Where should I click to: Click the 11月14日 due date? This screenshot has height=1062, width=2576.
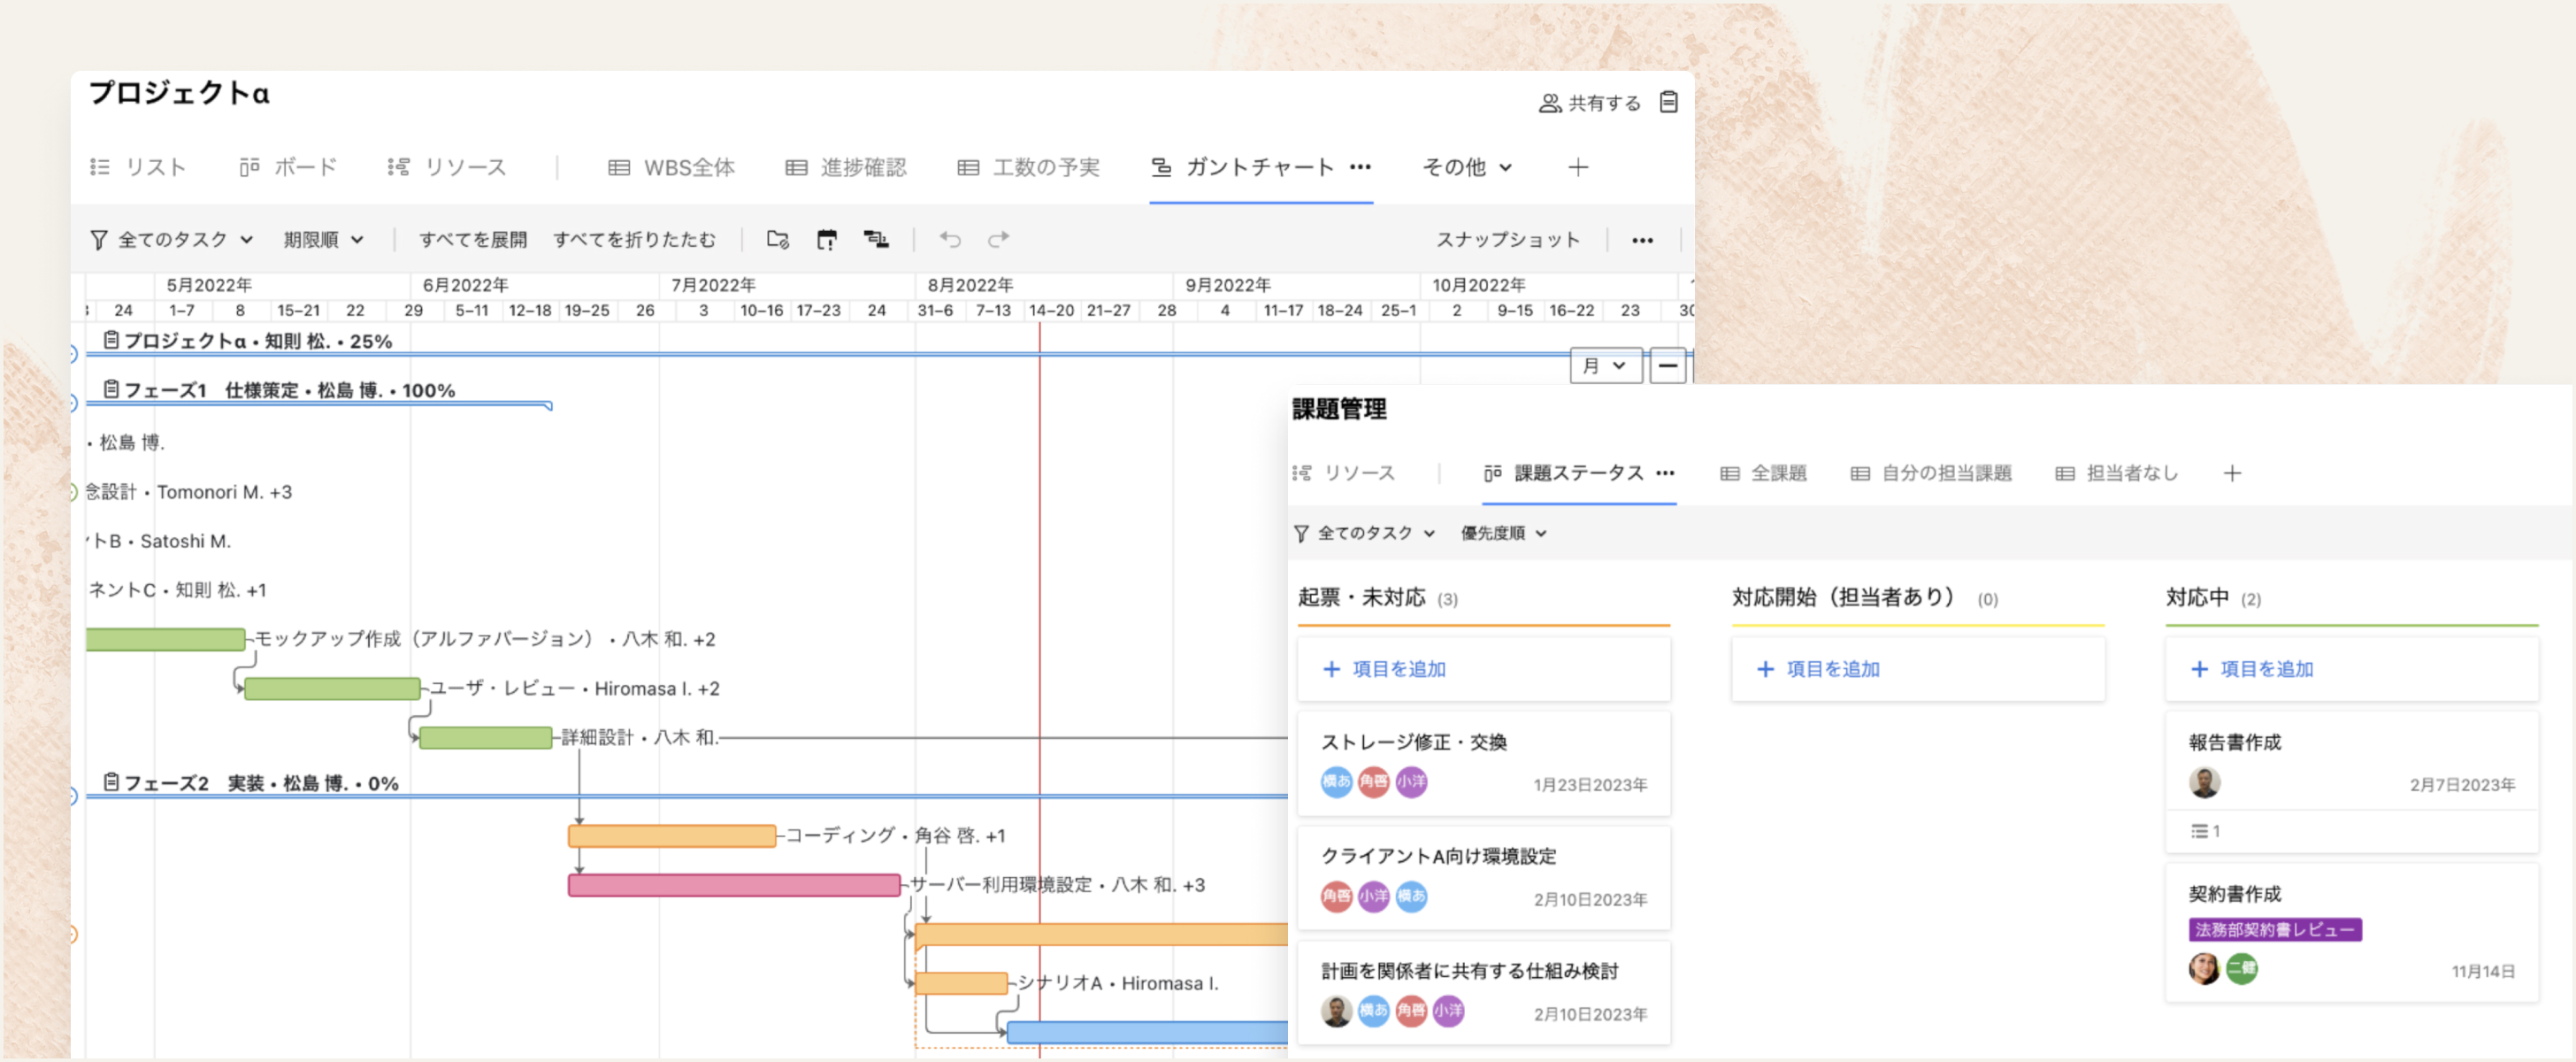pyautogui.click(x=2483, y=971)
